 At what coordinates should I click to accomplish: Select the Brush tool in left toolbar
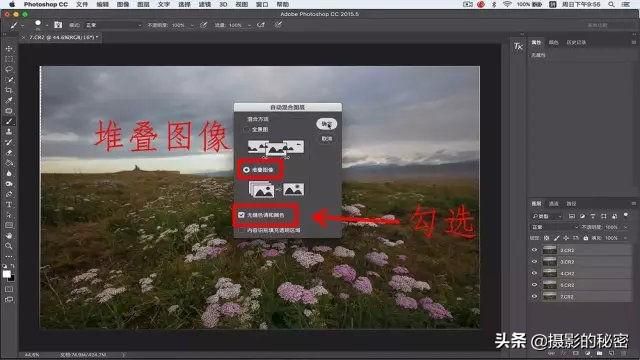(9, 121)
